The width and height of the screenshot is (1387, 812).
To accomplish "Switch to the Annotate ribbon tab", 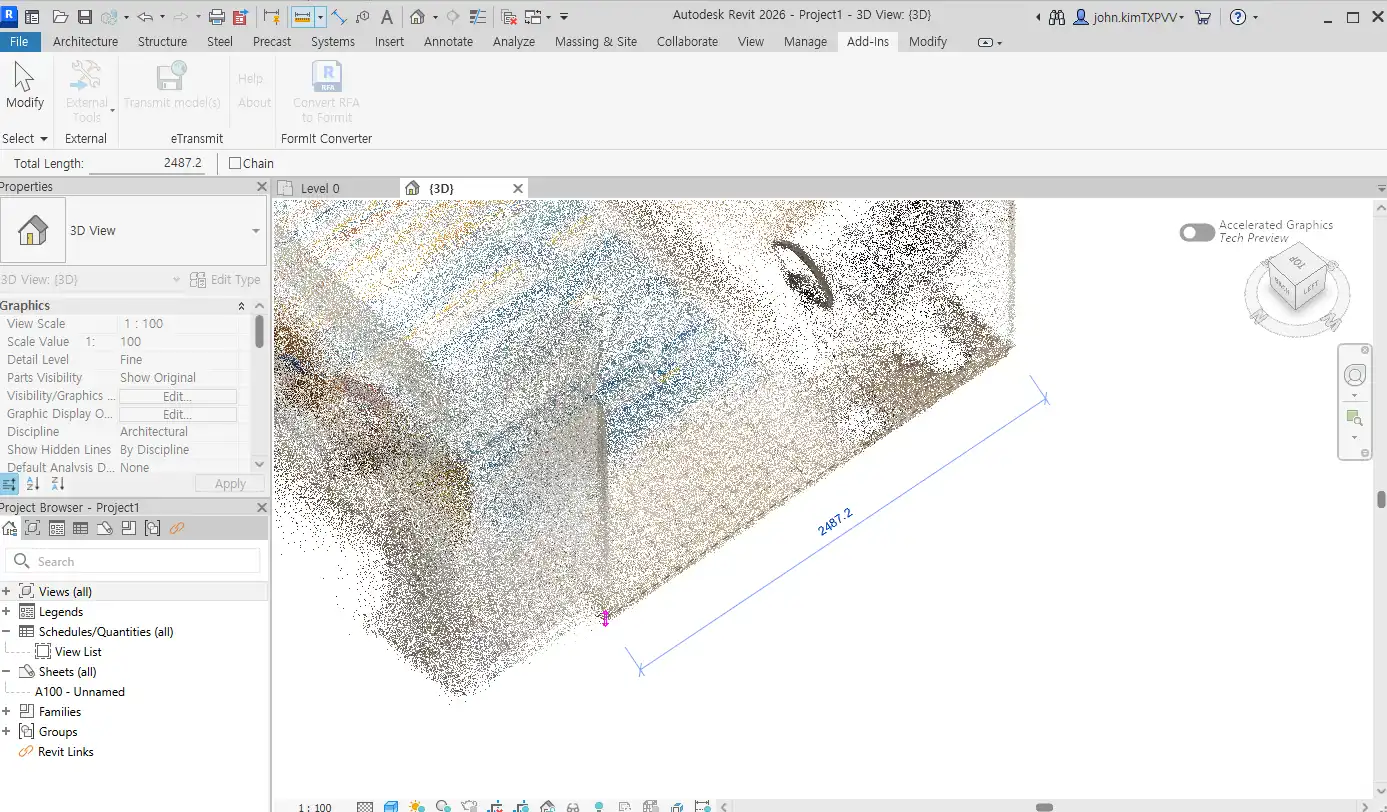I will click(x=448, y=41).
